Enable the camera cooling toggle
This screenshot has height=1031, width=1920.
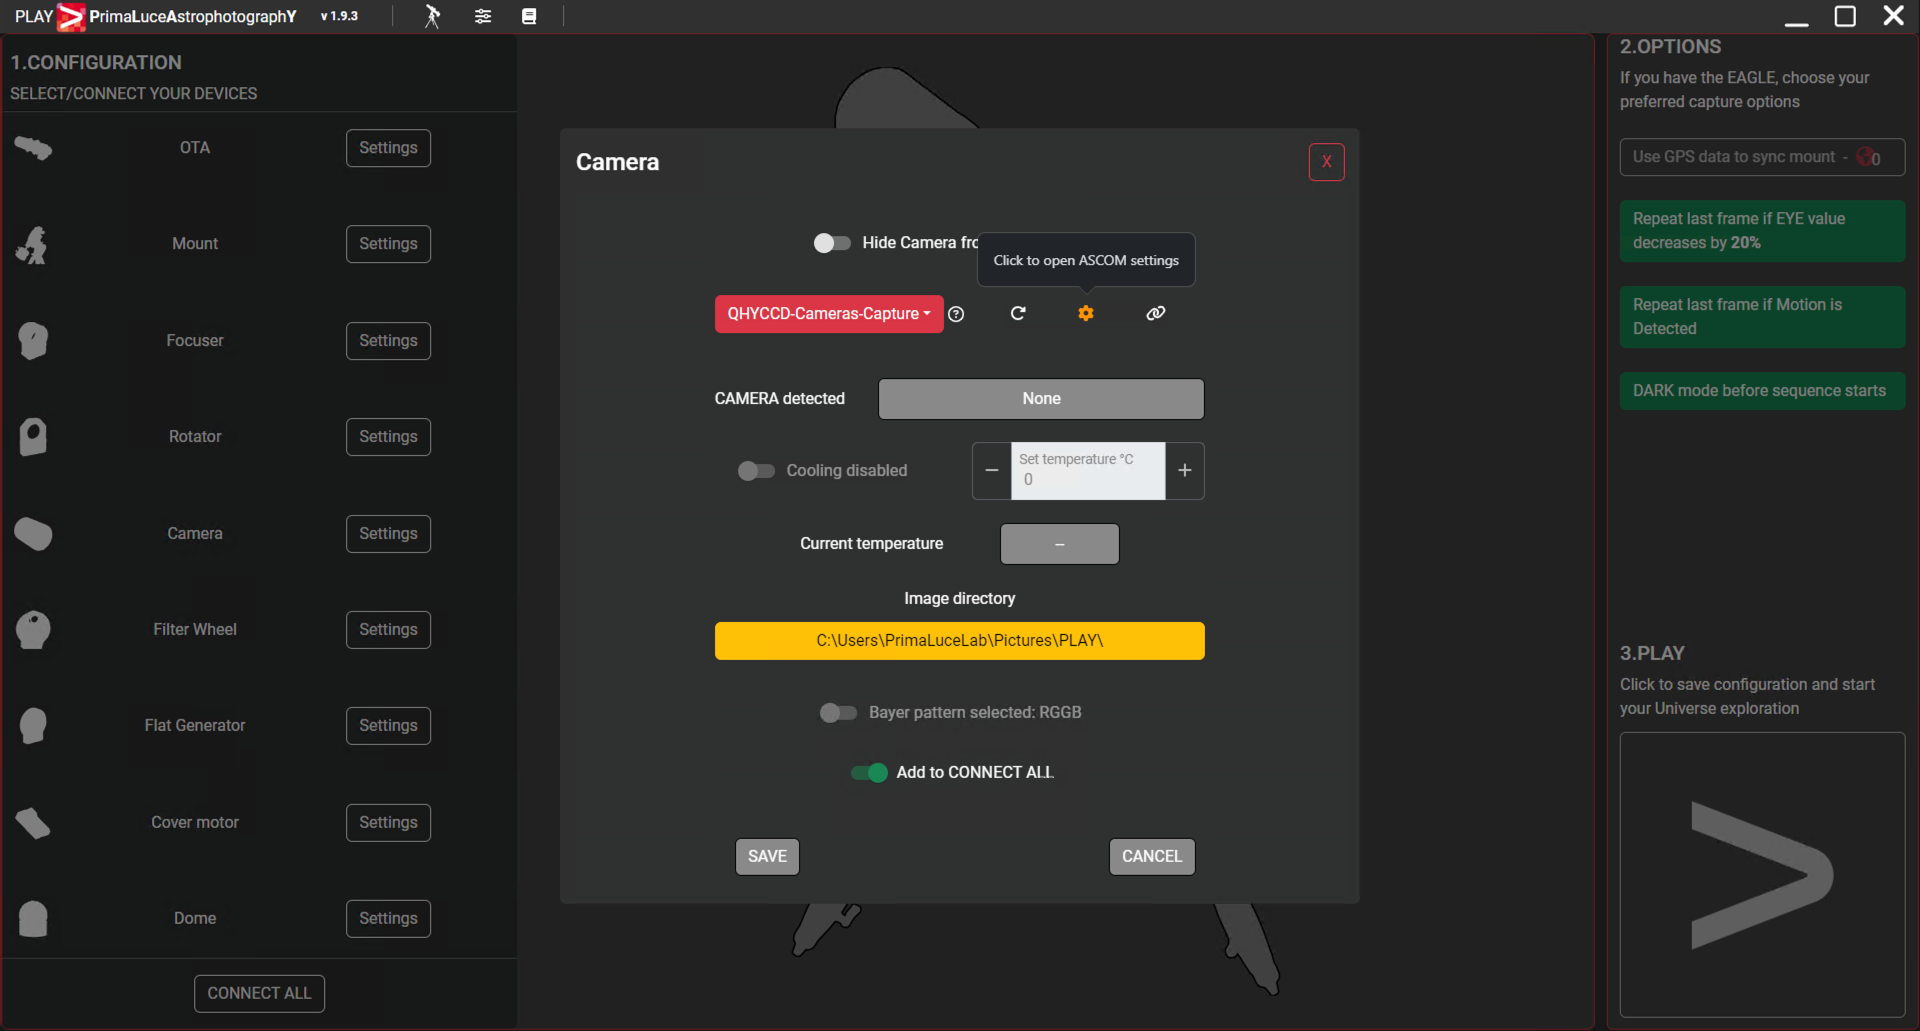pyautogui.click(x=756, y=471)
